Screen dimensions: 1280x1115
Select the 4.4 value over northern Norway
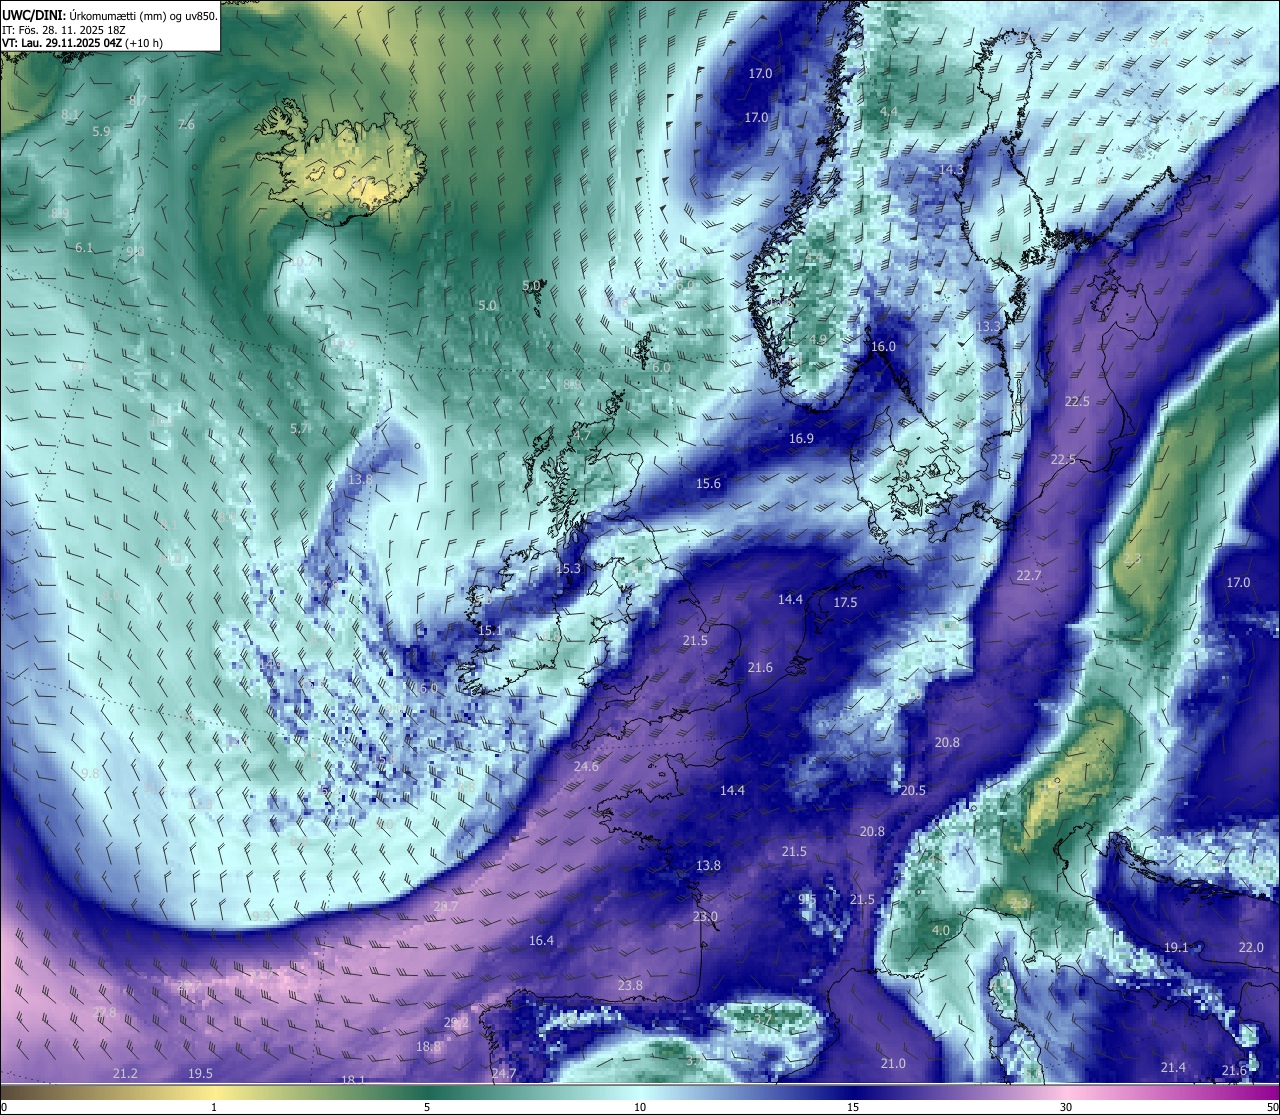coord(888,112)
